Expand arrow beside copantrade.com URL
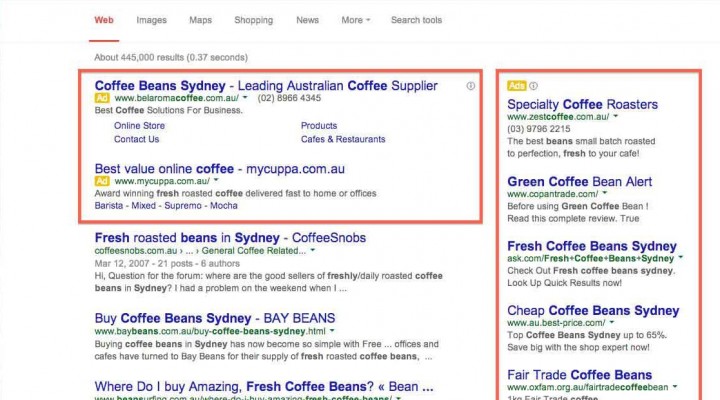Image resolution: width=720 pixels, height=400 pixels. (605, 193)
